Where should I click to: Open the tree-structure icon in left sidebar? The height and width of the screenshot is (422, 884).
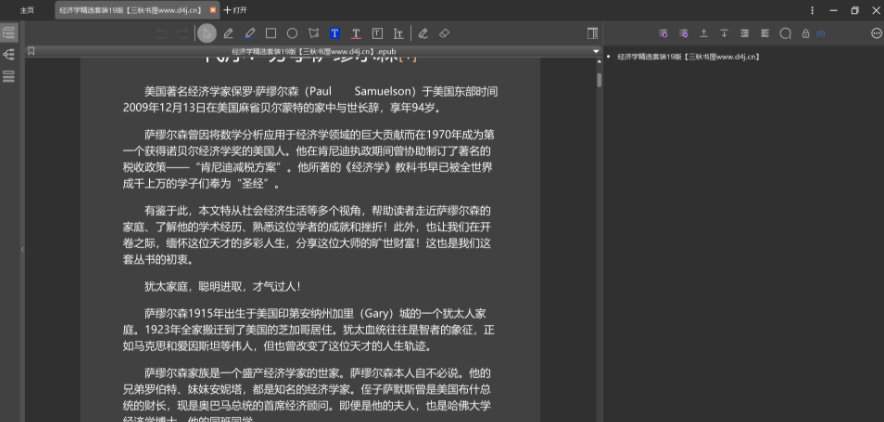coord(8,55)
